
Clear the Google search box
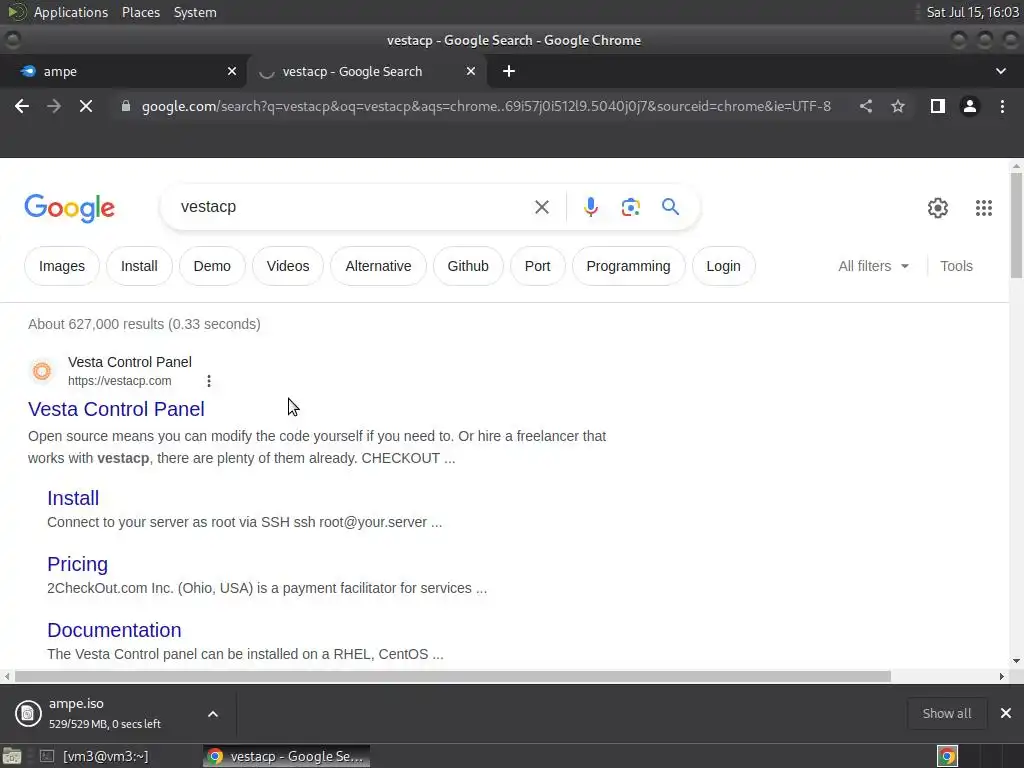[x=542, y=207]
